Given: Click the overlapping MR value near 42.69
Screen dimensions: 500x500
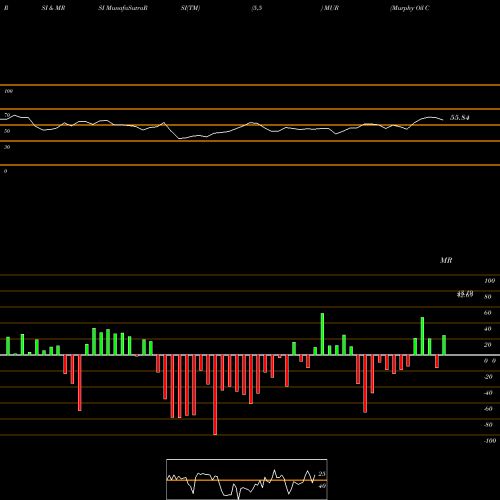Looking at the screenshot, I should (465, 294).
